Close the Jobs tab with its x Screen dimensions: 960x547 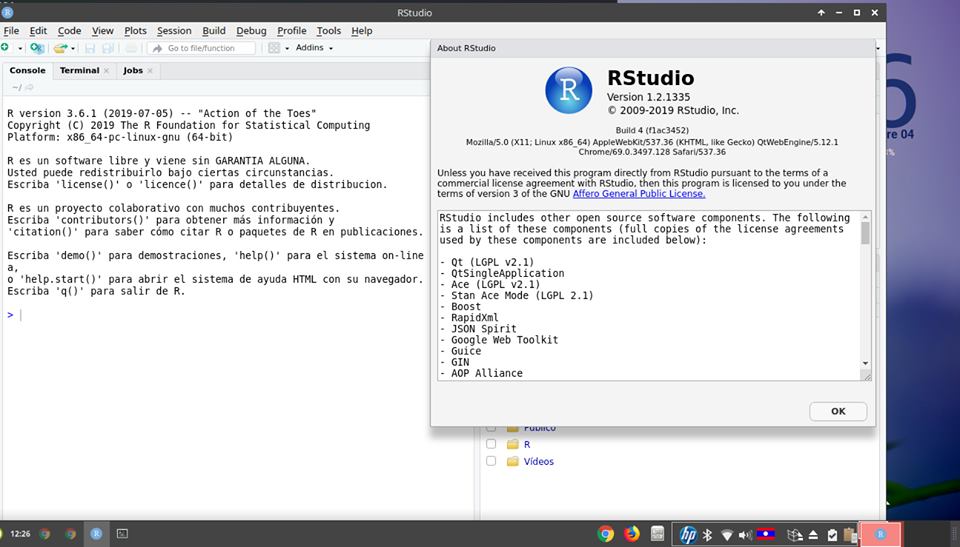click(x=150, y=71)
